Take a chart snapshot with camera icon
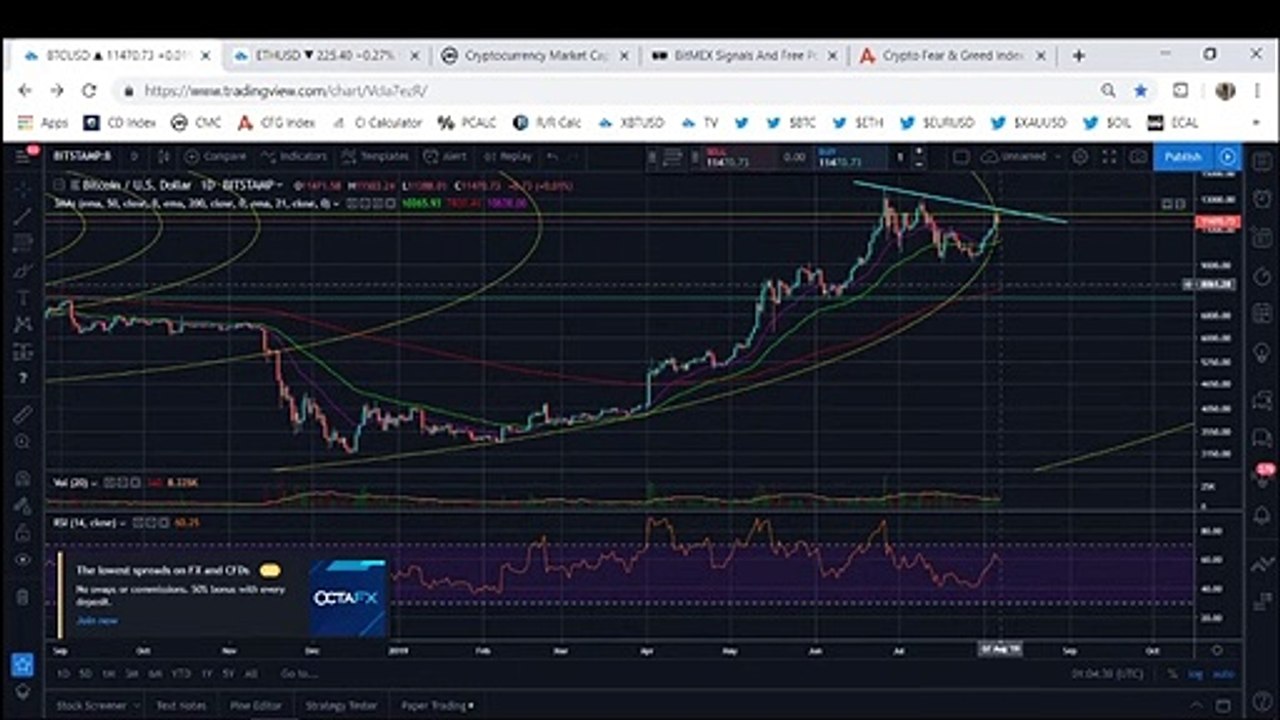Screen dimensions: 1280x720 tap(1138, 157)
